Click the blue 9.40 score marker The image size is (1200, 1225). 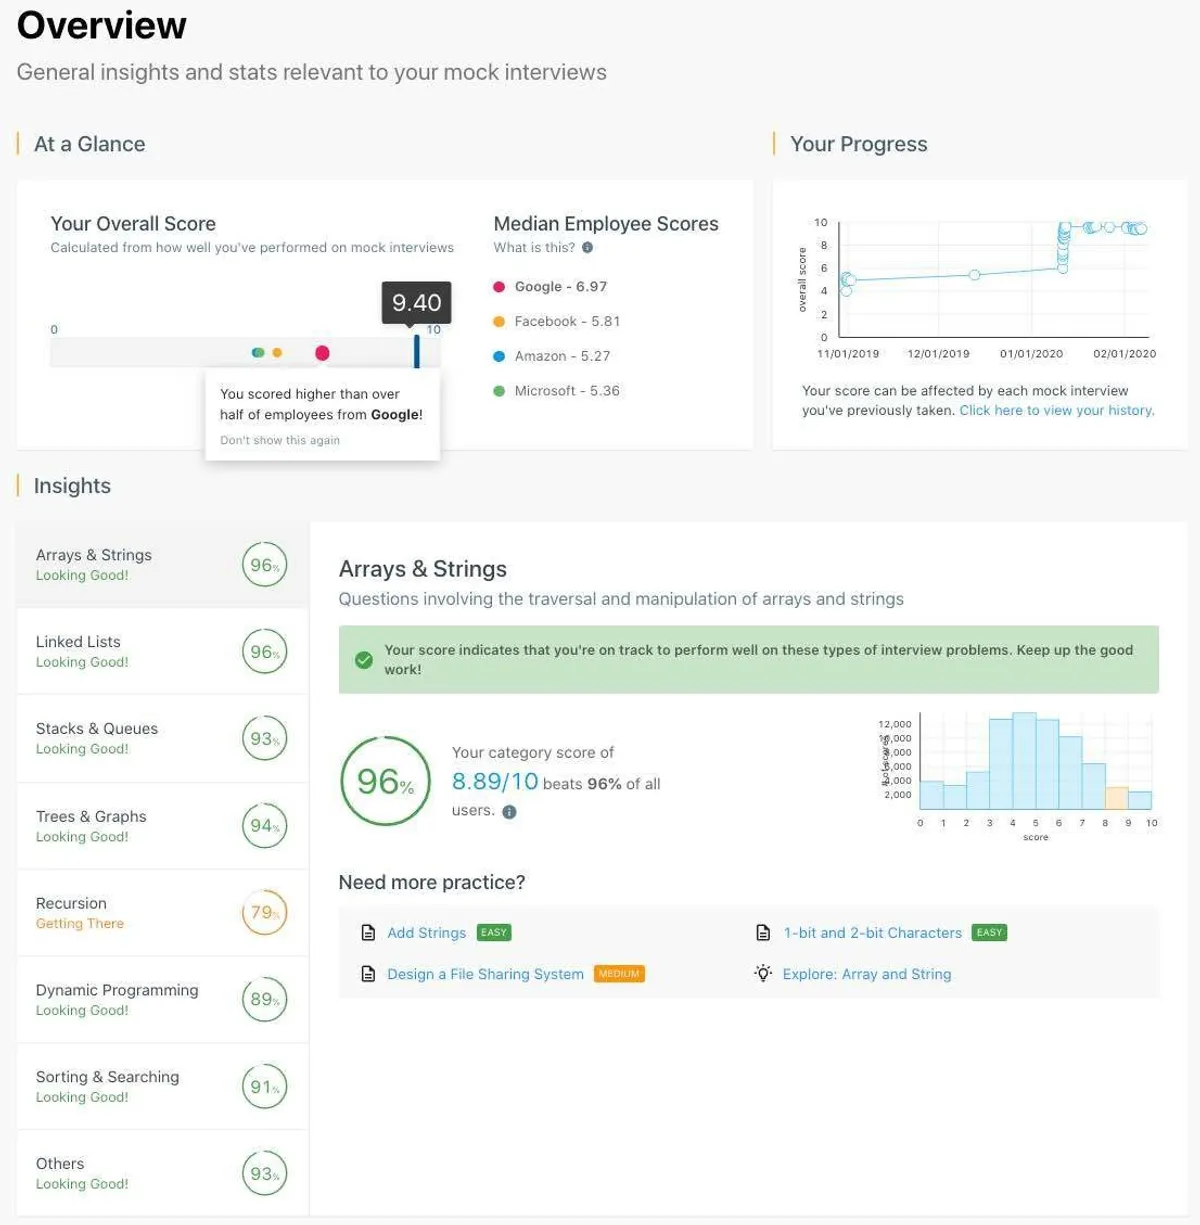point(417,350)
